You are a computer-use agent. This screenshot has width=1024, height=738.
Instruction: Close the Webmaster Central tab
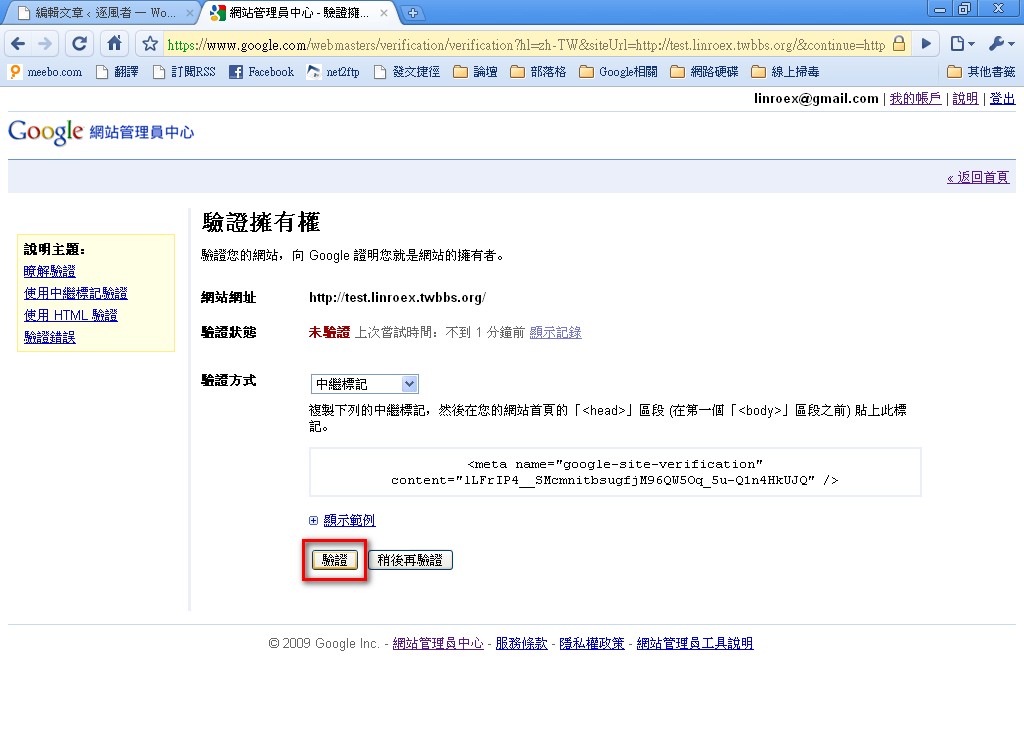tap(384, 12)
